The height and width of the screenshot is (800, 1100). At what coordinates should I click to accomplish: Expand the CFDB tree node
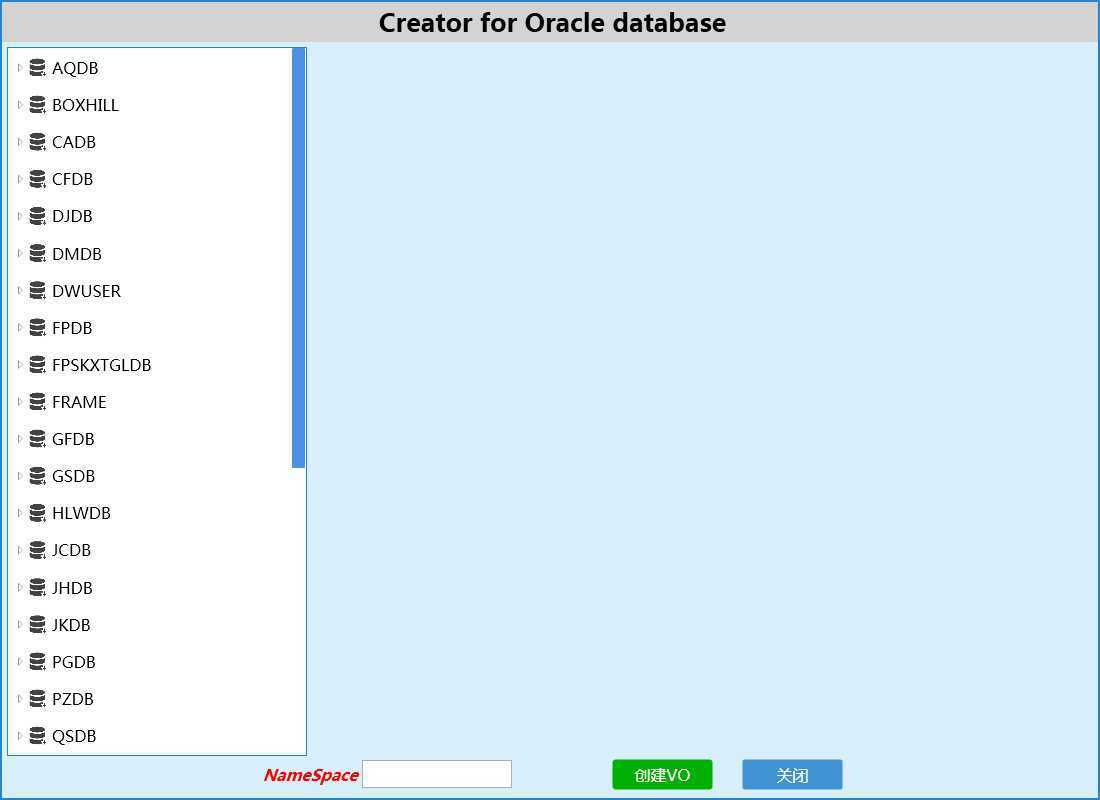click(20, 180)
